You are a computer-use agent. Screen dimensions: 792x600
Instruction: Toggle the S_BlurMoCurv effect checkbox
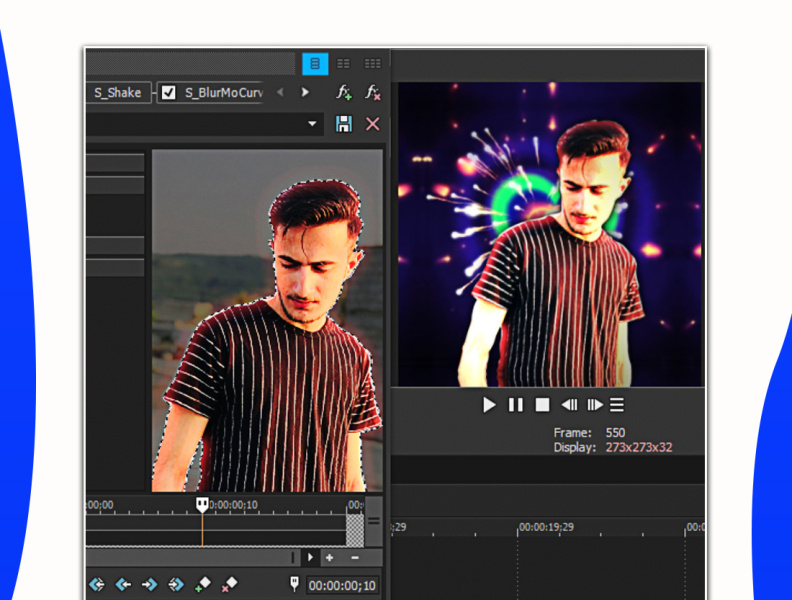[x=168, y=92]
